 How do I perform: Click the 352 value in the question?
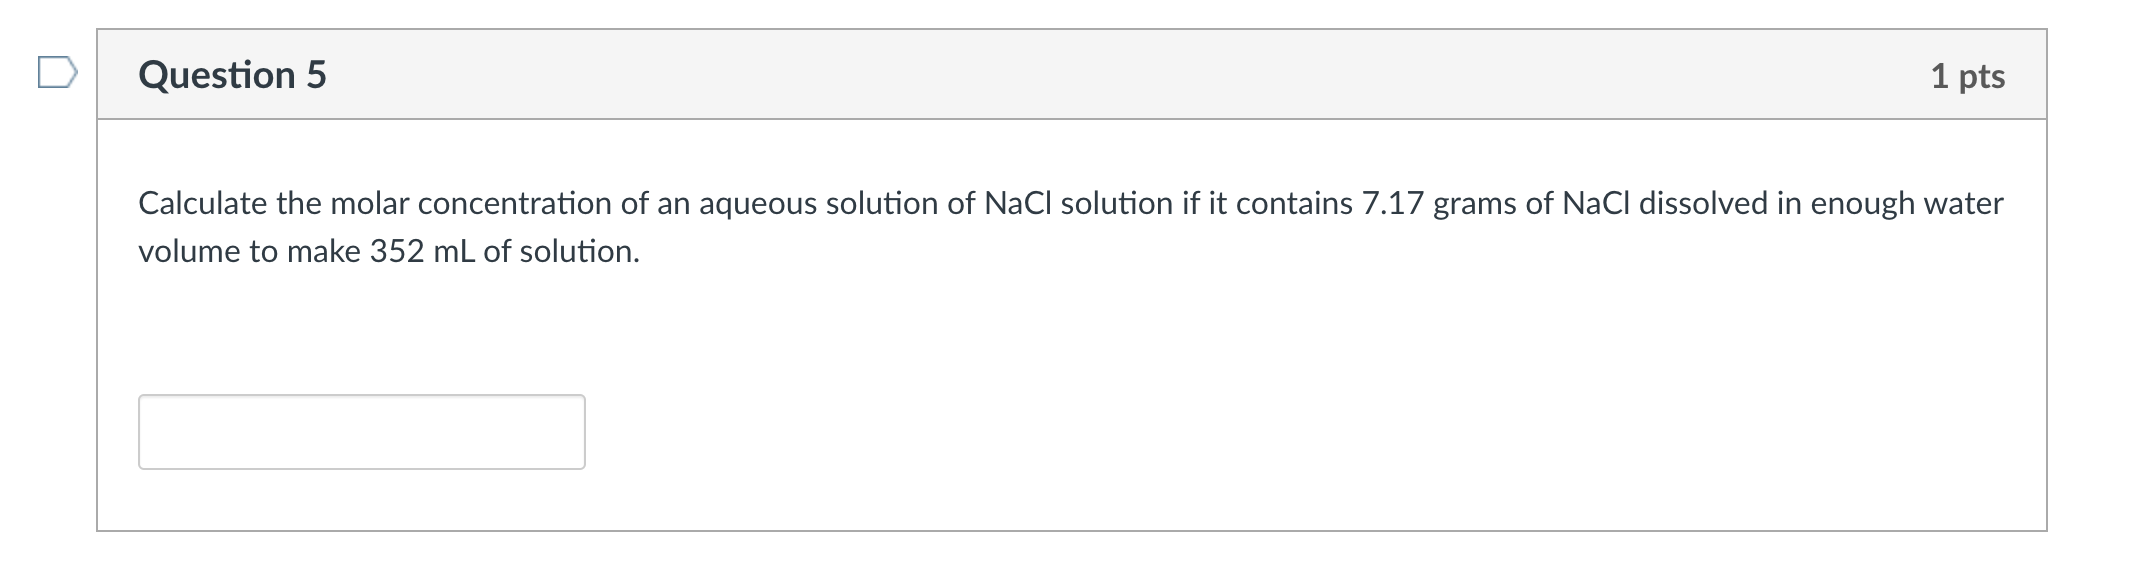[397, 251]
